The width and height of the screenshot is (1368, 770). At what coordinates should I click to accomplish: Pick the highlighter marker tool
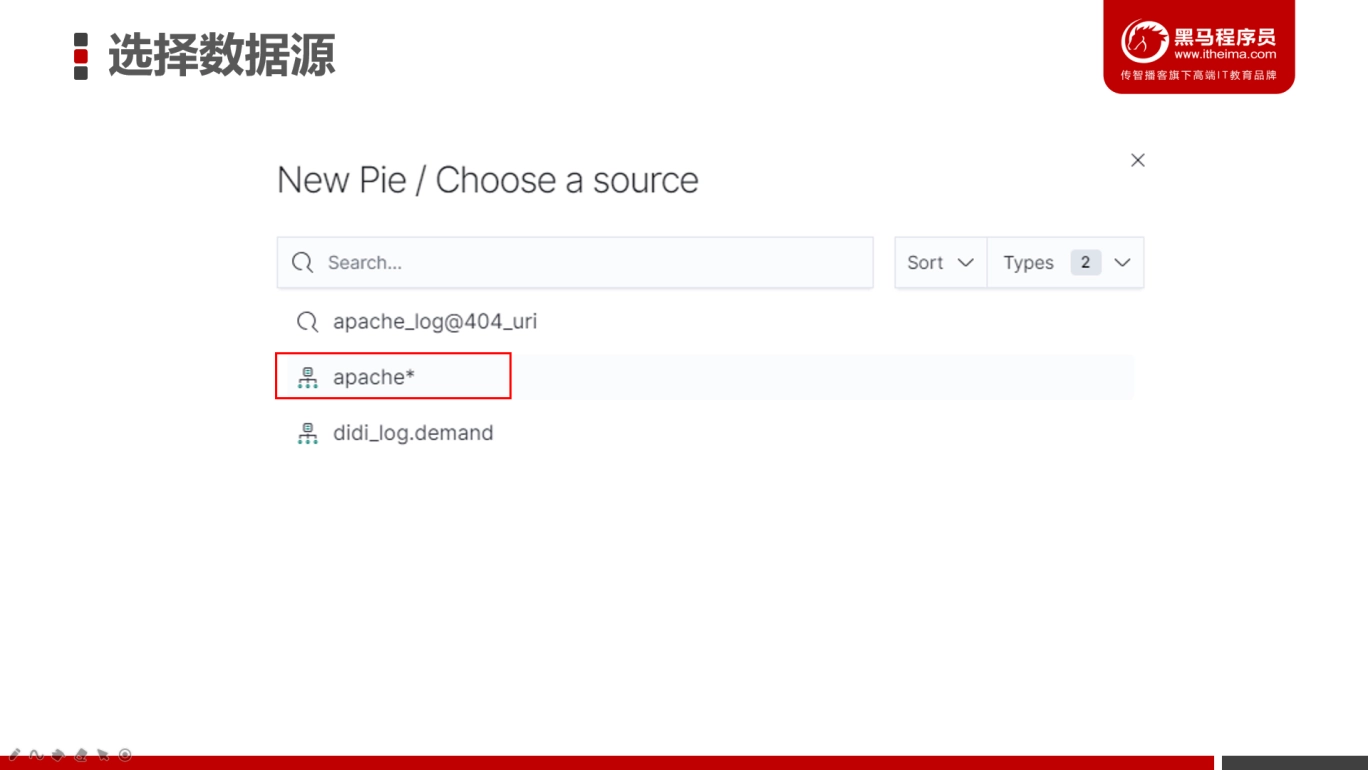click(x=58, y=755)
